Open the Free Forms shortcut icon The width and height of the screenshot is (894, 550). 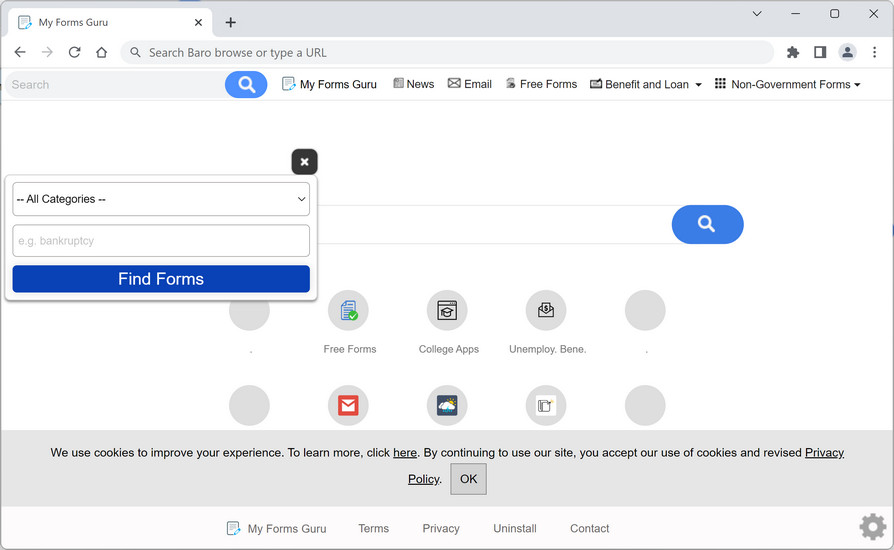point(348,311)
